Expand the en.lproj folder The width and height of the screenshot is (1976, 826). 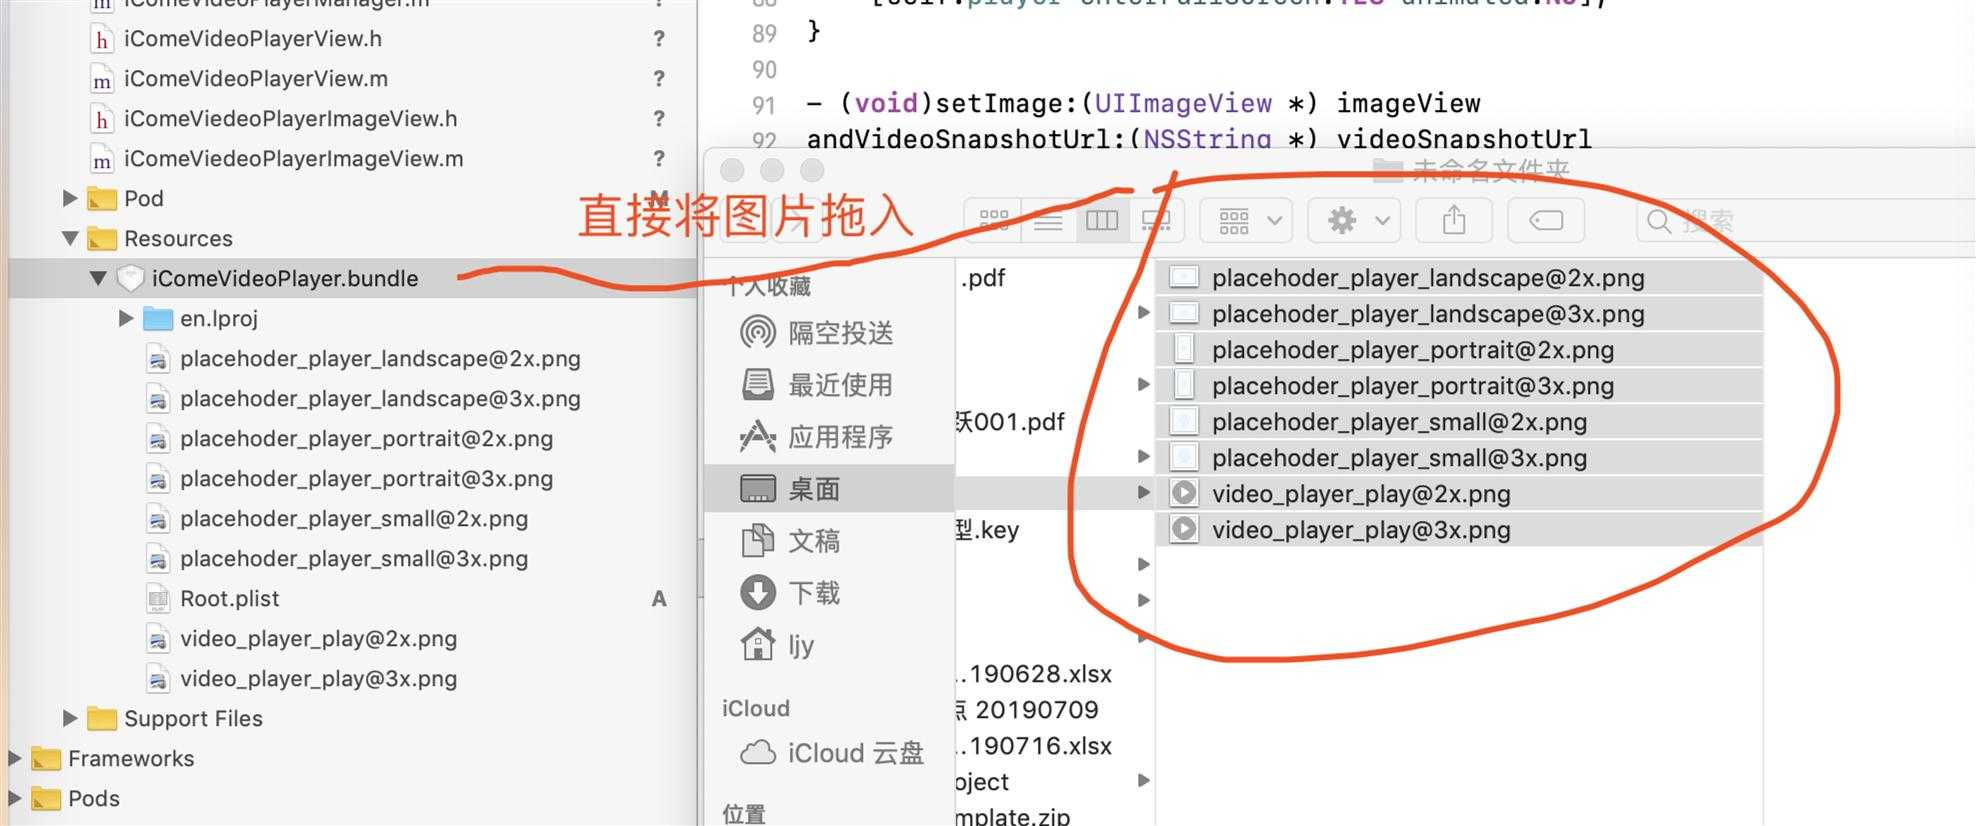pos(126,318)
